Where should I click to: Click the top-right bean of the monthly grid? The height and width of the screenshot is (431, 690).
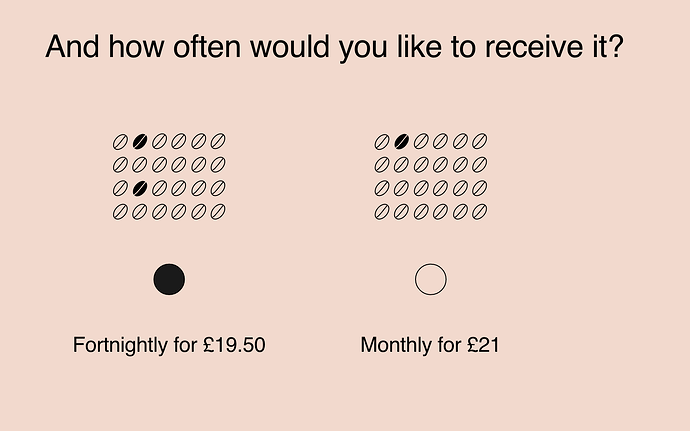point(480,141)
